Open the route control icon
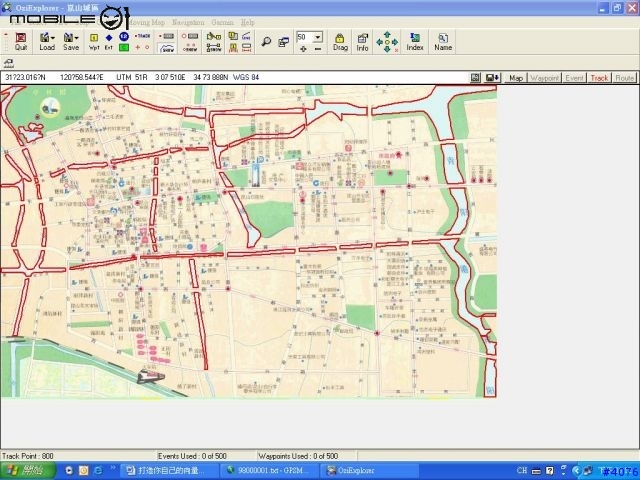Viewport: 640px width, 480px height. pos(190,36)
